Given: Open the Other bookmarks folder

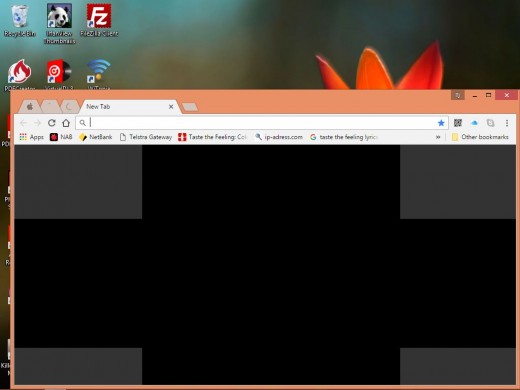Looking at the screenshot, I should pos(480,137).
